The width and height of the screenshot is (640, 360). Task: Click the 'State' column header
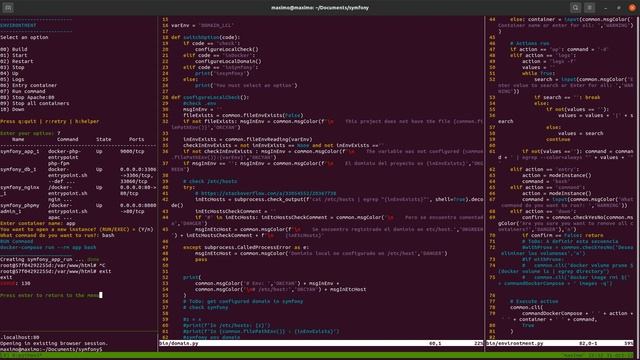pyautogui.click(x=103, y=139)
